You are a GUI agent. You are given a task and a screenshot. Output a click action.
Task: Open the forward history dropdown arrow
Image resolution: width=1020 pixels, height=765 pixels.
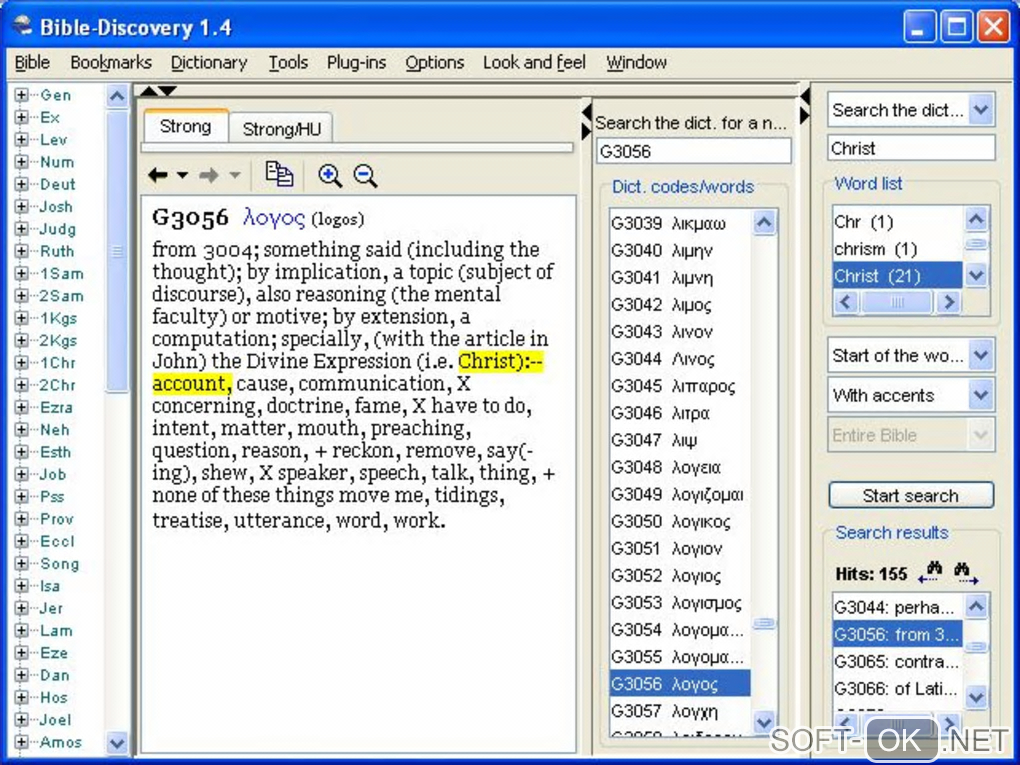tap(235, 175)
